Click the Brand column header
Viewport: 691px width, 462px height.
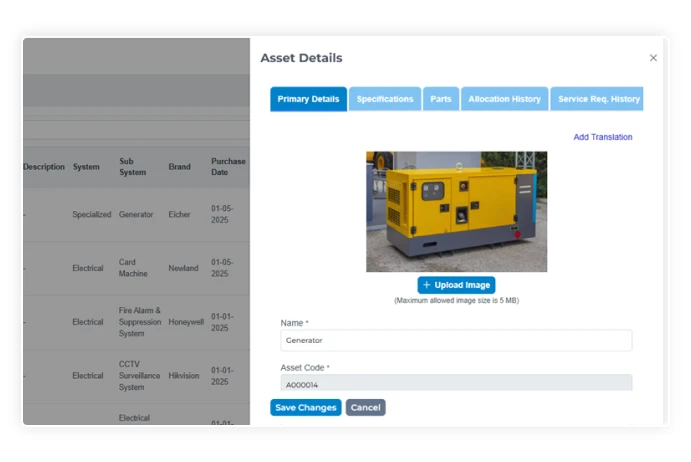pyautogui.click(x=179, y=167)
